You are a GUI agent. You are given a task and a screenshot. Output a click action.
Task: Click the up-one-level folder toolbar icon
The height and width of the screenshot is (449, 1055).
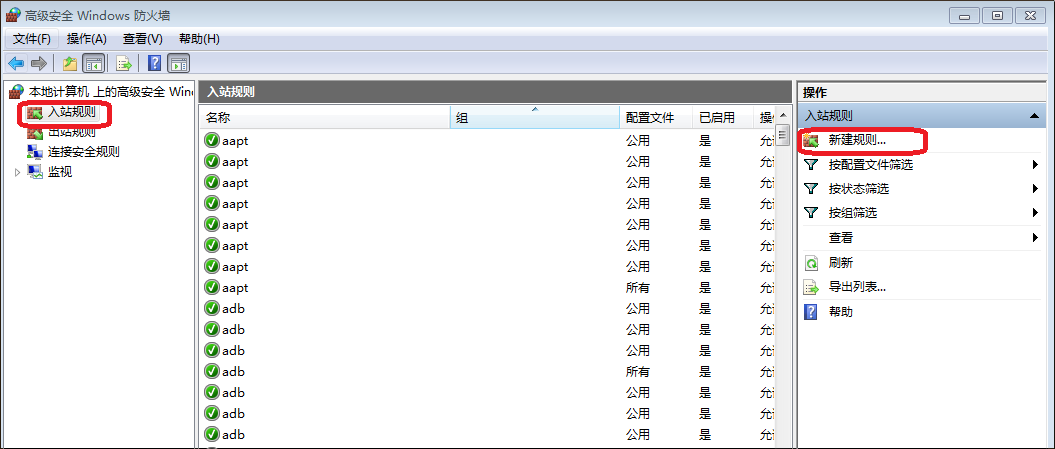point(70,63)
